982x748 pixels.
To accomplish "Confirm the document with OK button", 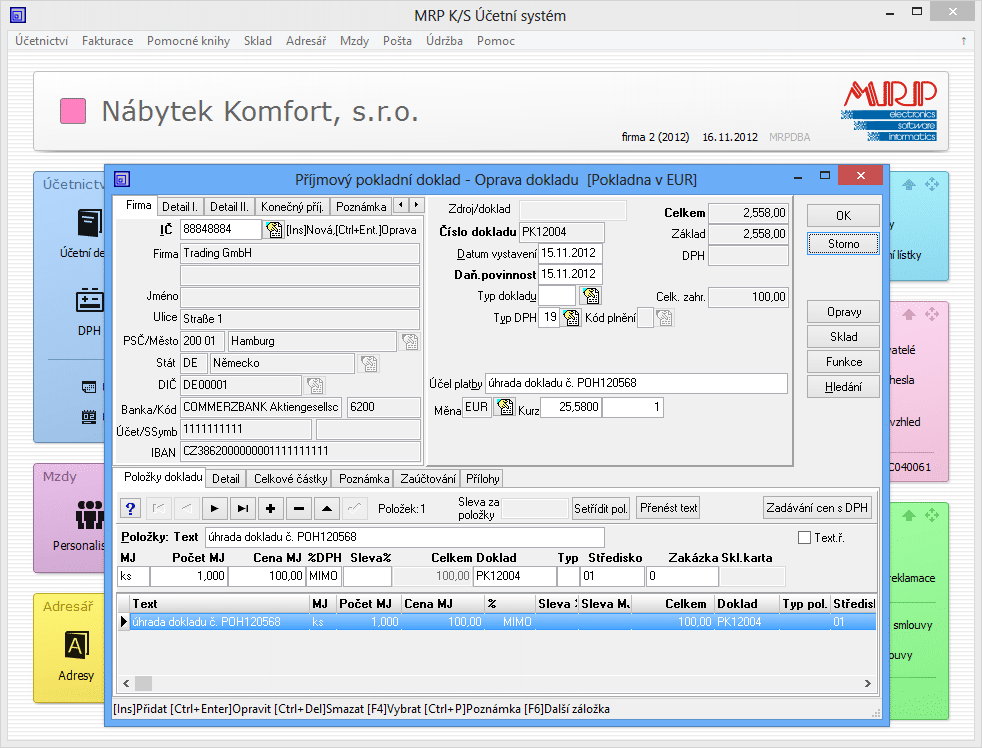I will [844, 216].
